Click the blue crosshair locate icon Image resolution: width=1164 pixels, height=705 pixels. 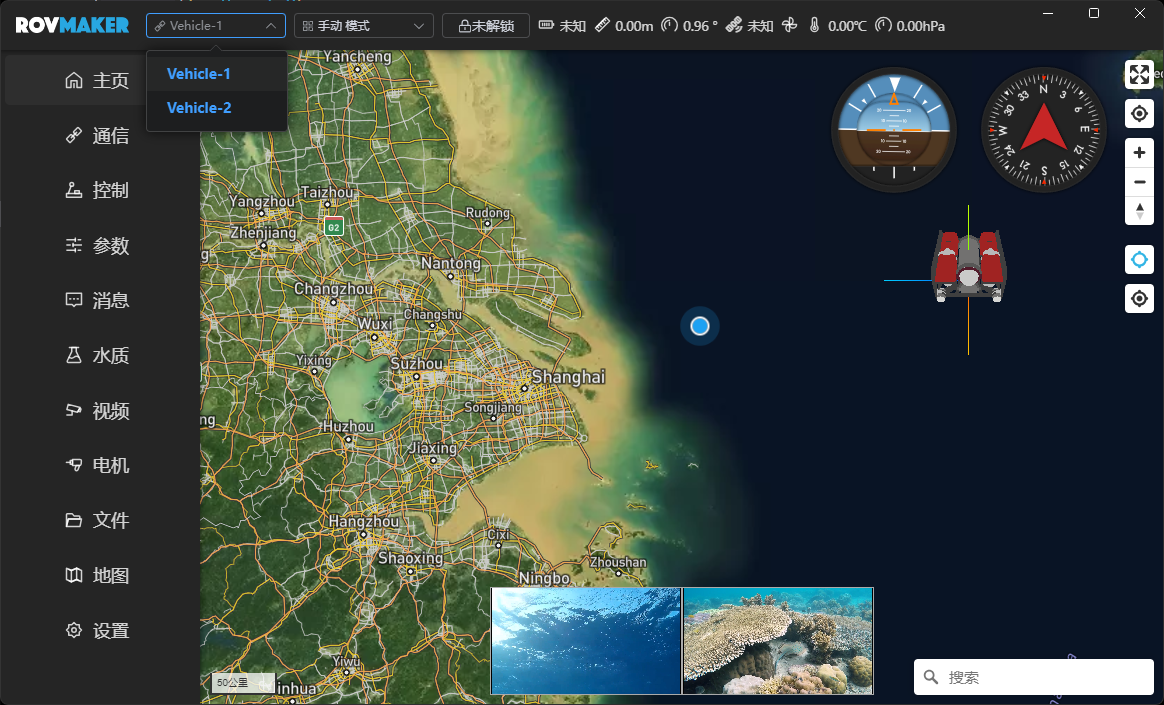pyautogui.click(x=1139, y=260)
